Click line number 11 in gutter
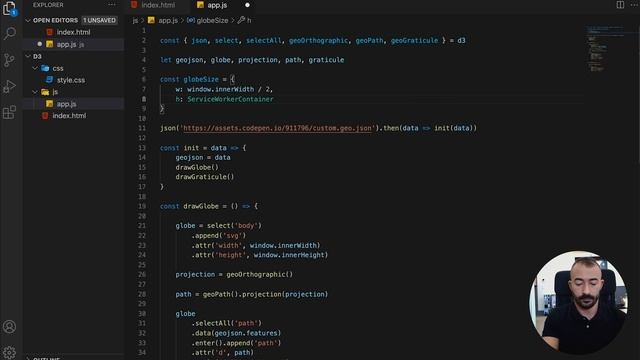Viewport: 640px width, 360px height. pyautogui.click(x=142, y=128)
